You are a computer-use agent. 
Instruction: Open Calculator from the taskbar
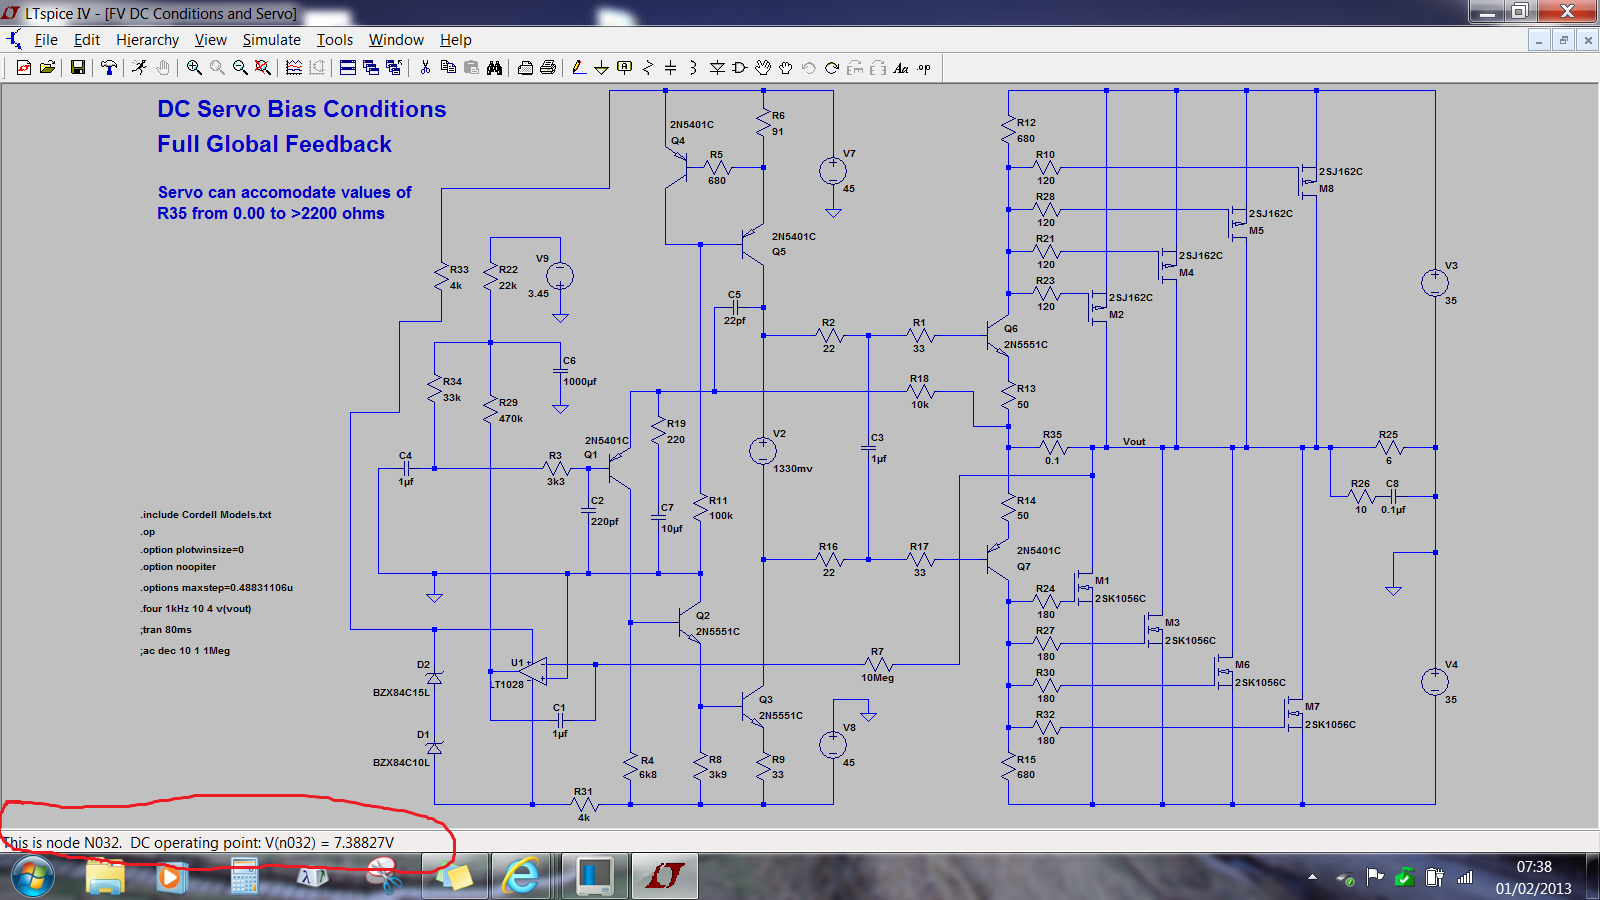tap(244, 877)
